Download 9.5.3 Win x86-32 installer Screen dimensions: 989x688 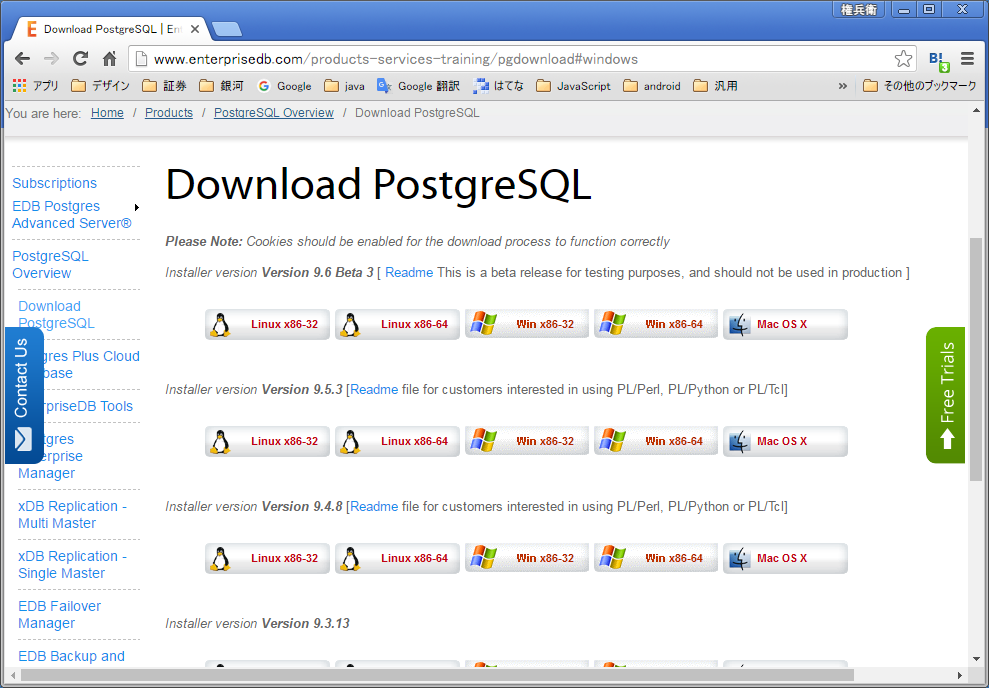[x=527, y=441]
